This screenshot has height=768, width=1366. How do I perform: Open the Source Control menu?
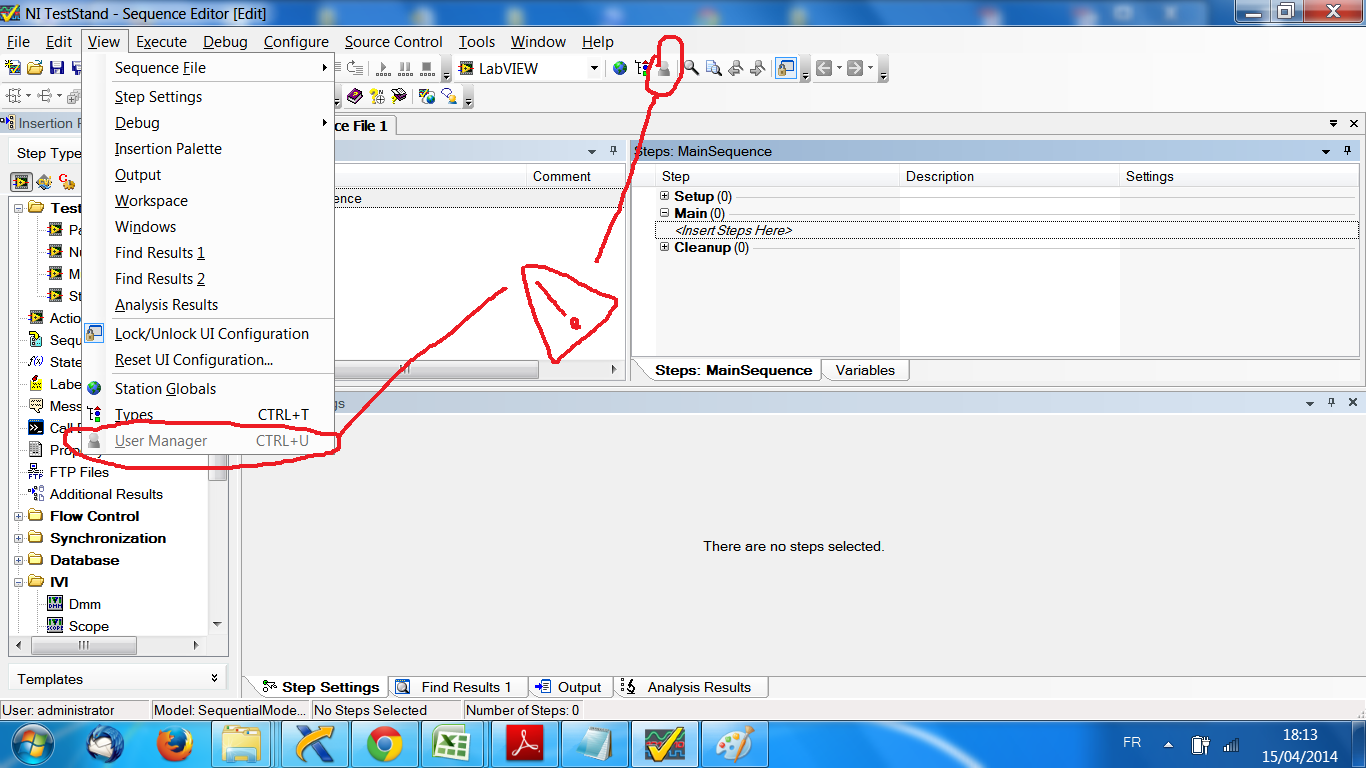click(x=393, y=42)
